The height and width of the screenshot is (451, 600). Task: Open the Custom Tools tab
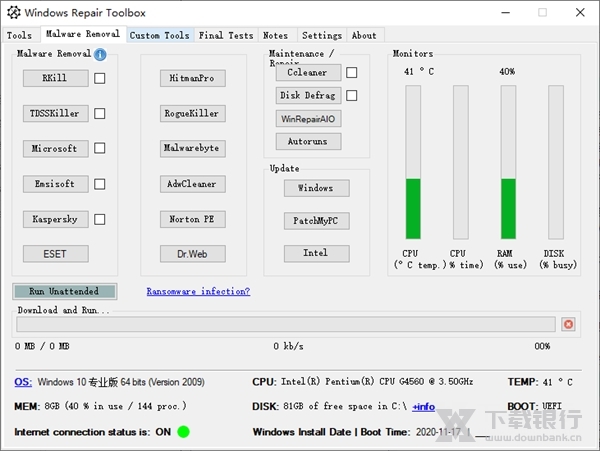point(160,35)
